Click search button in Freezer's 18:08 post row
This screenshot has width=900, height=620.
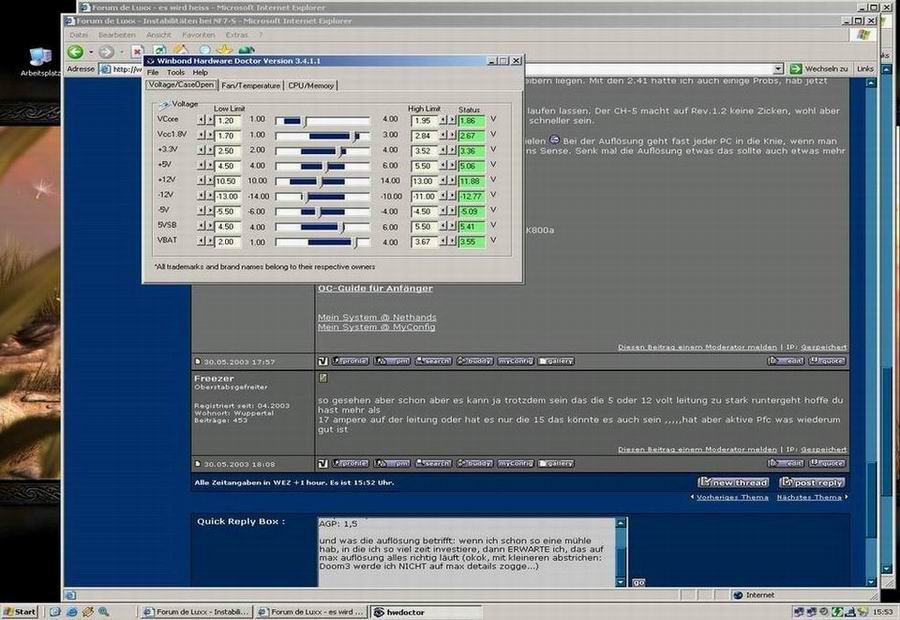tap(433, 463)
